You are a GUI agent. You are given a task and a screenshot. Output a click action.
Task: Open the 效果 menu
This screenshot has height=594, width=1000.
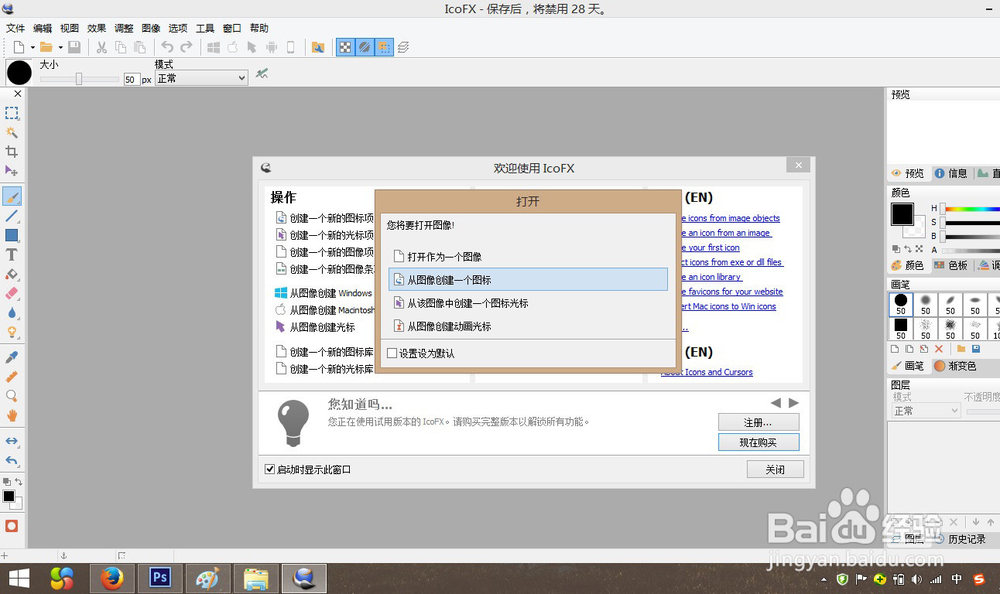pos(96,28)
